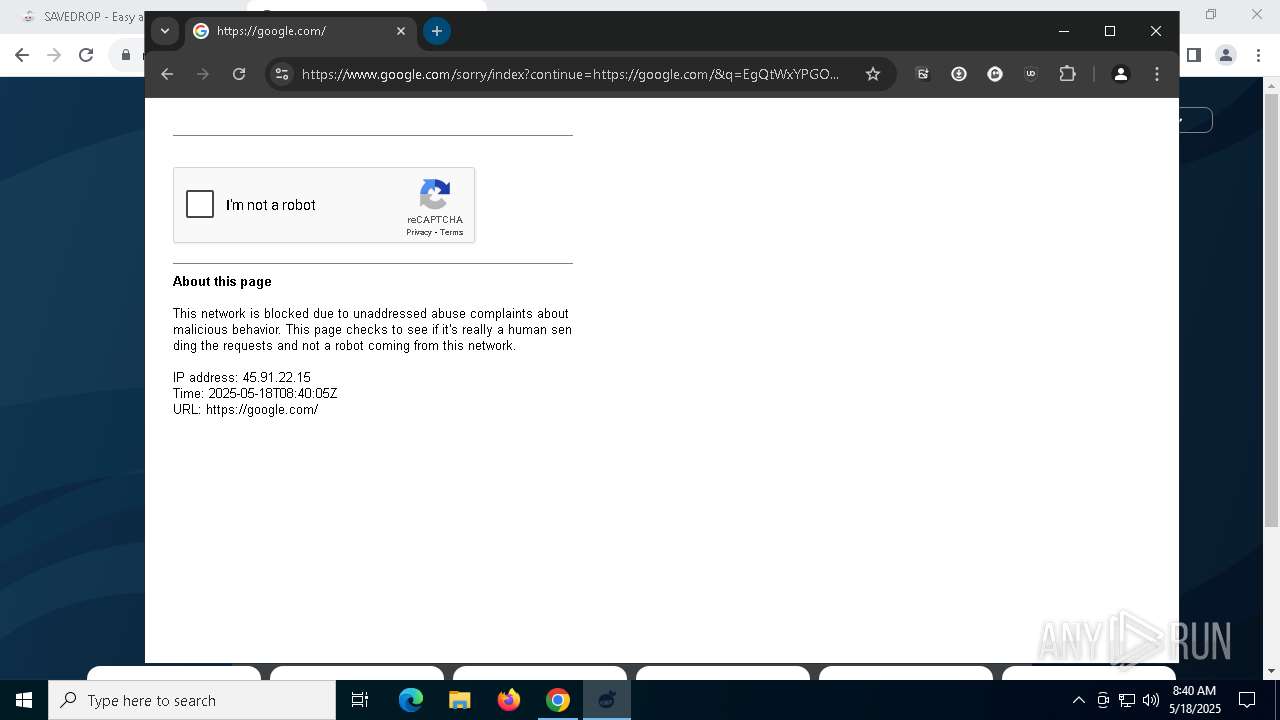Launch Firefox from taskbar
Viewport: 1280px width, 720px height.
pyautogui.click(x=509, y=700)
